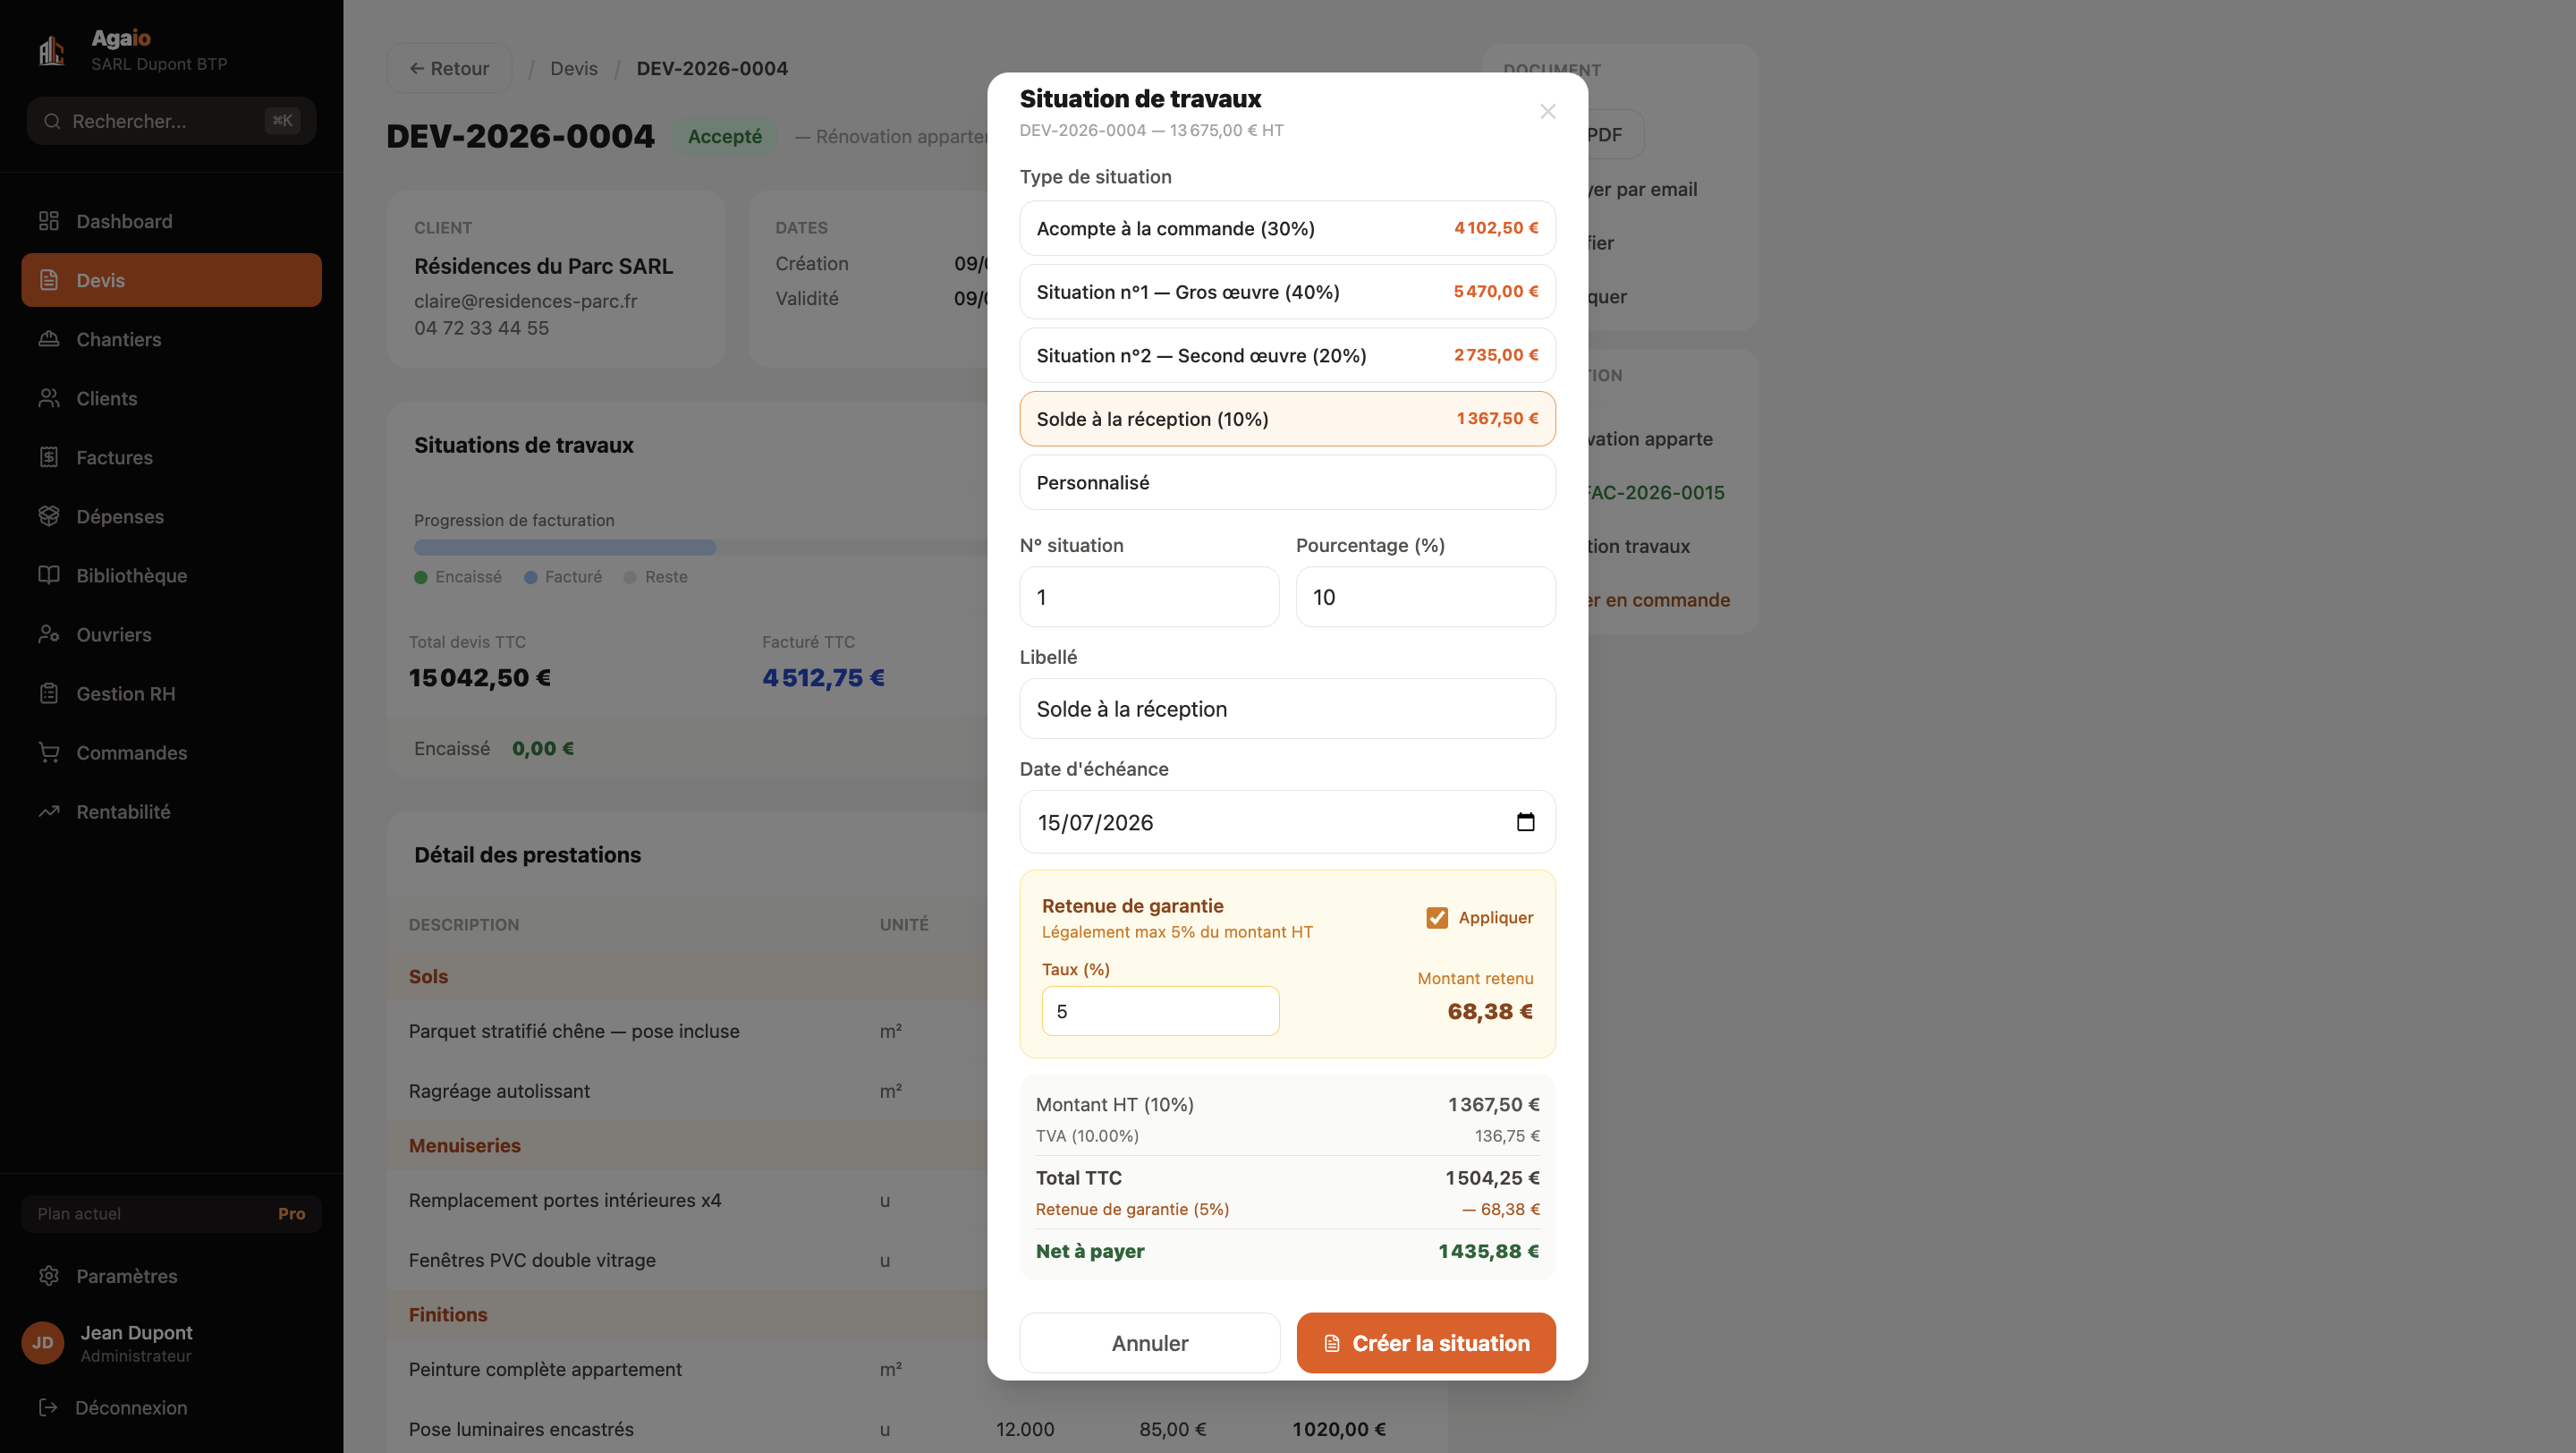Navigate to Dépenses
Screen dimensions: 2576x1453
click(171, 516)
